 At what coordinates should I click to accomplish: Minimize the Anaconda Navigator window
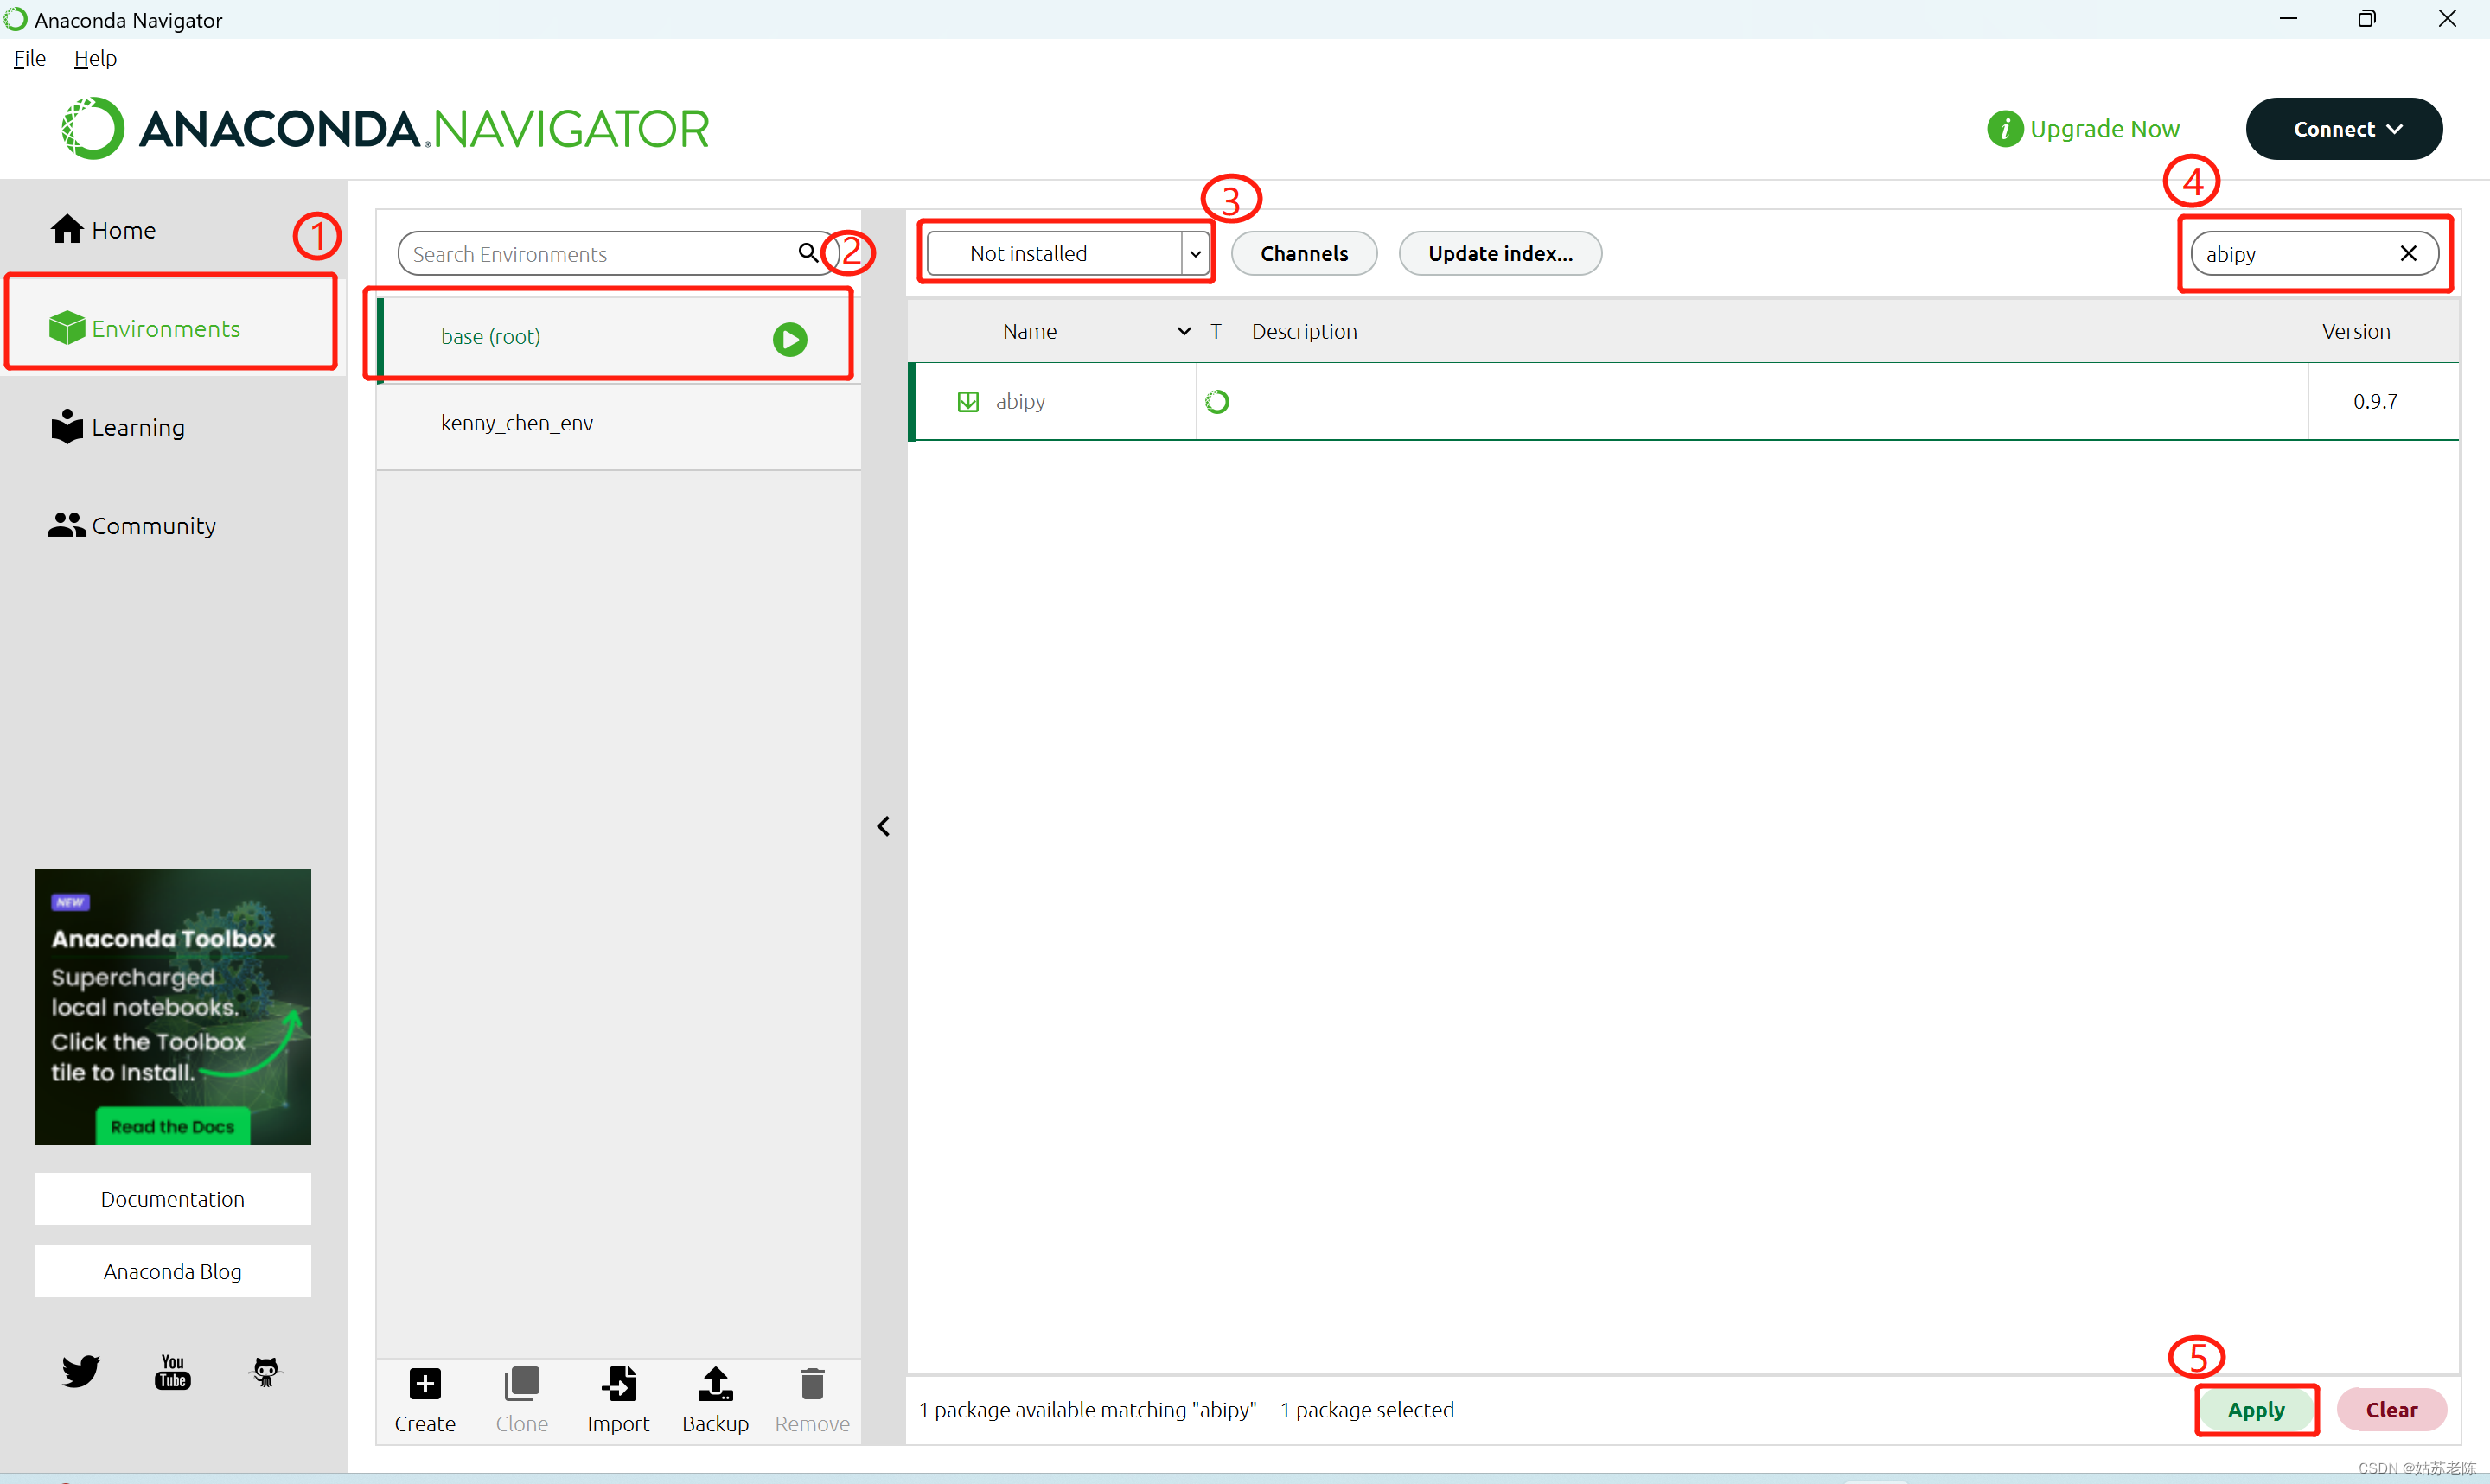coord(2288,19)
